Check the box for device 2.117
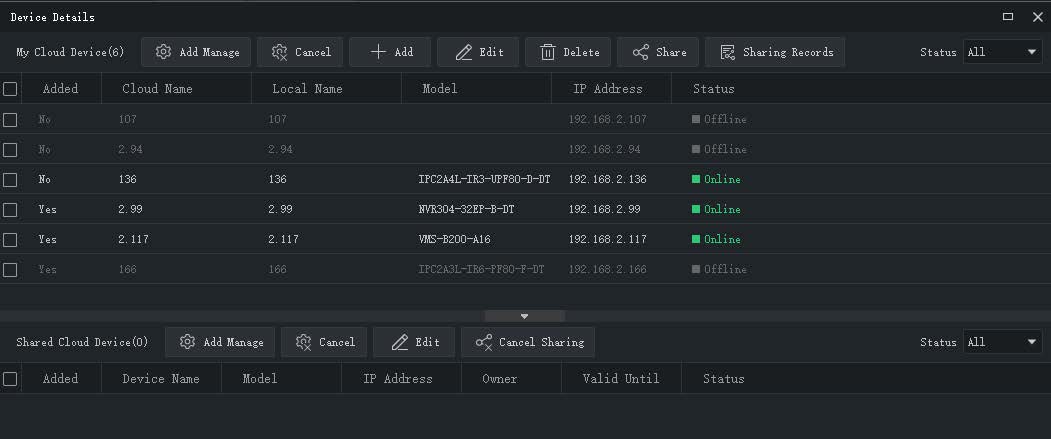 (x=10, y=239)
